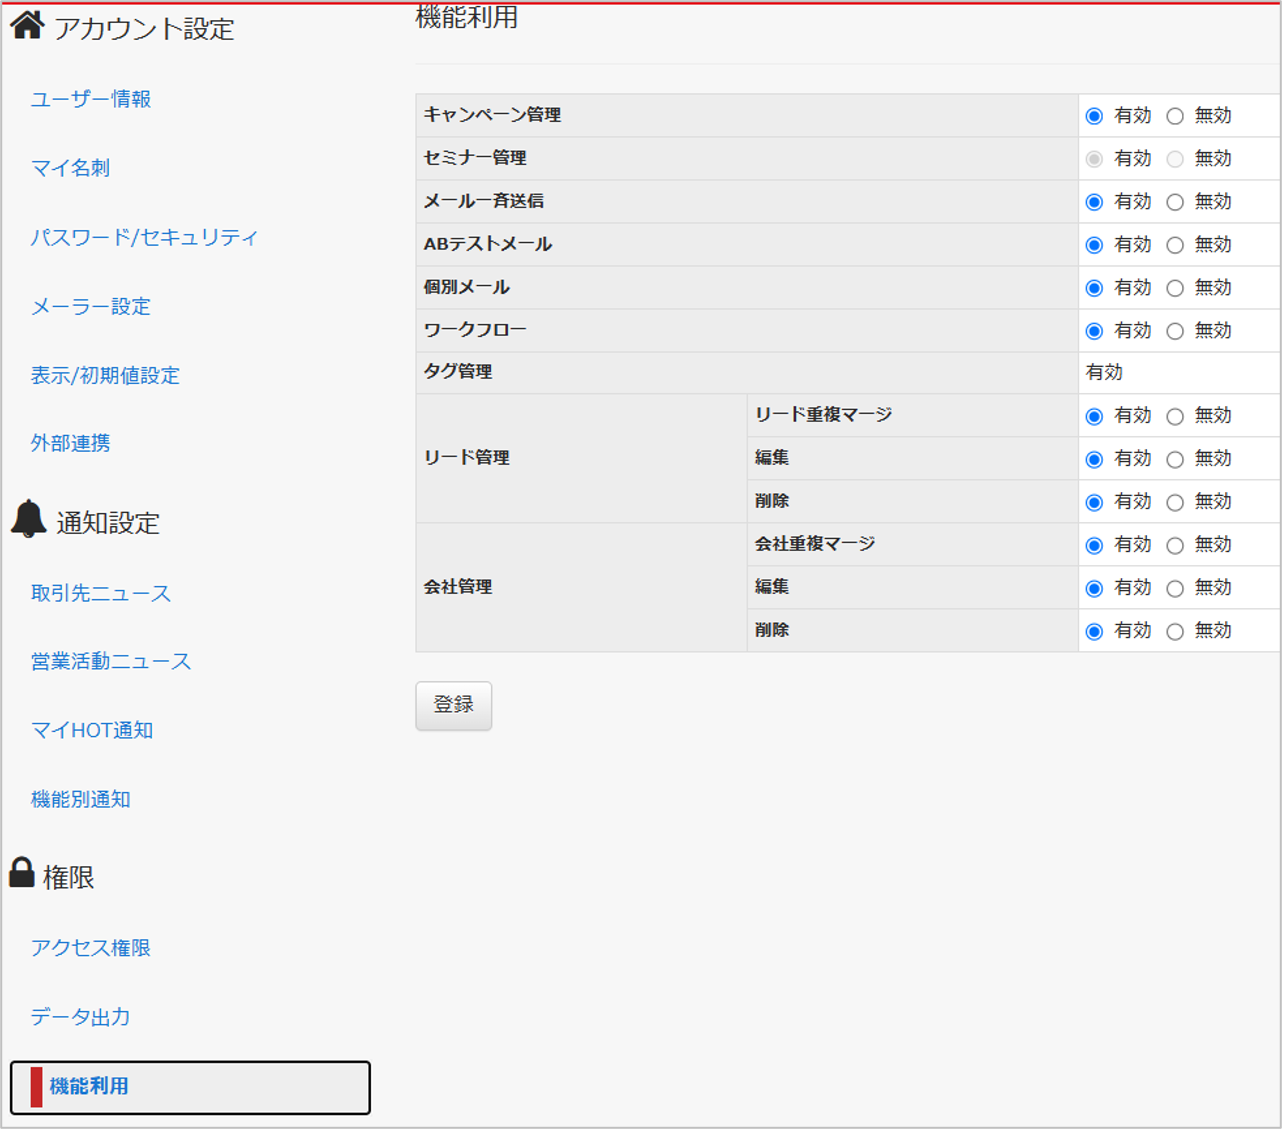Click the 通知設定 section heading

108,523
